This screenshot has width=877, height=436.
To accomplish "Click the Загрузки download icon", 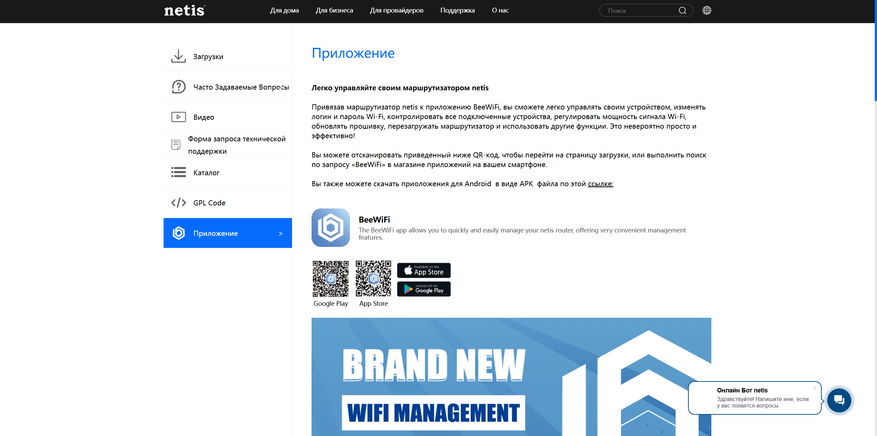I will (x=178, y=56).
